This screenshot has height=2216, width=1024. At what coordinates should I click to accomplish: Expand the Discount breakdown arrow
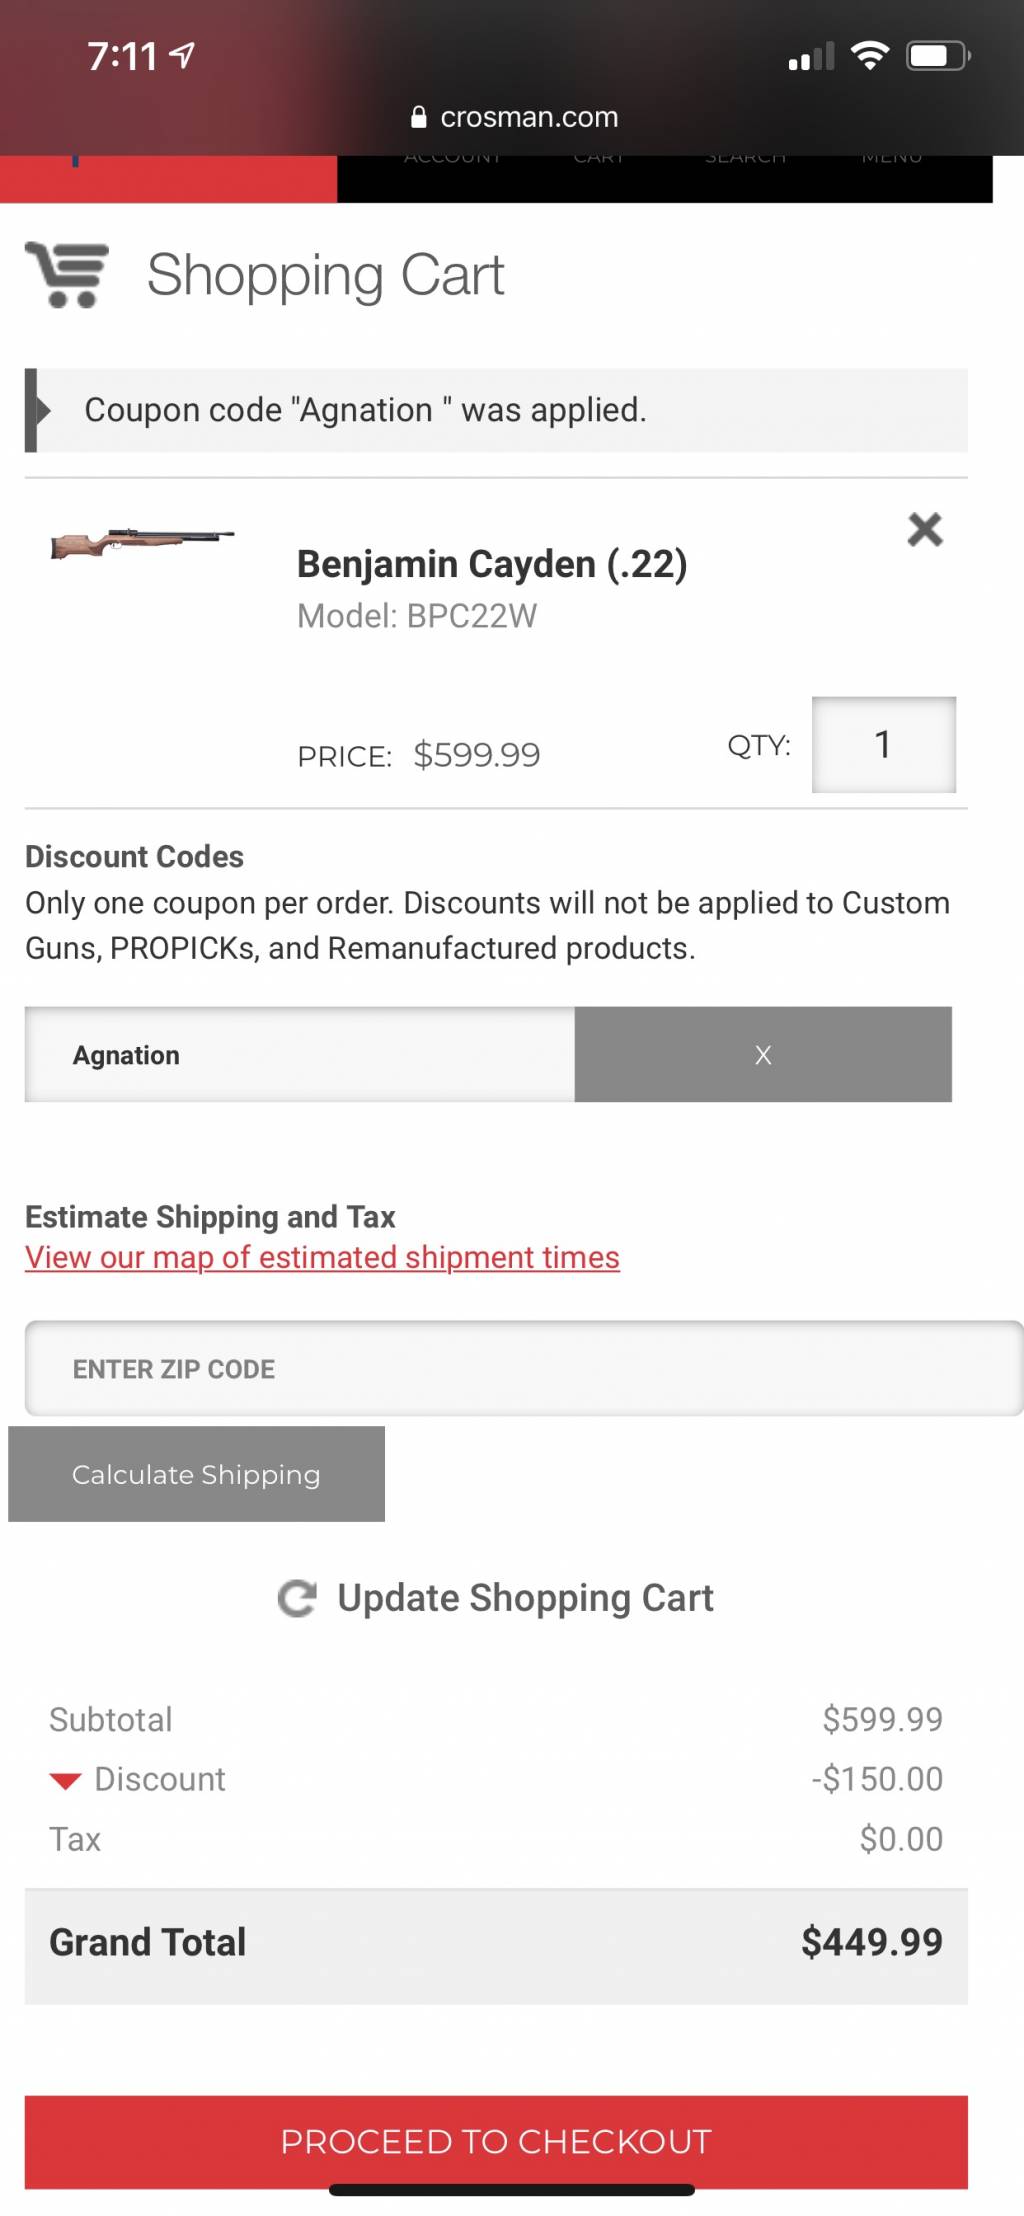(65, 1780)
